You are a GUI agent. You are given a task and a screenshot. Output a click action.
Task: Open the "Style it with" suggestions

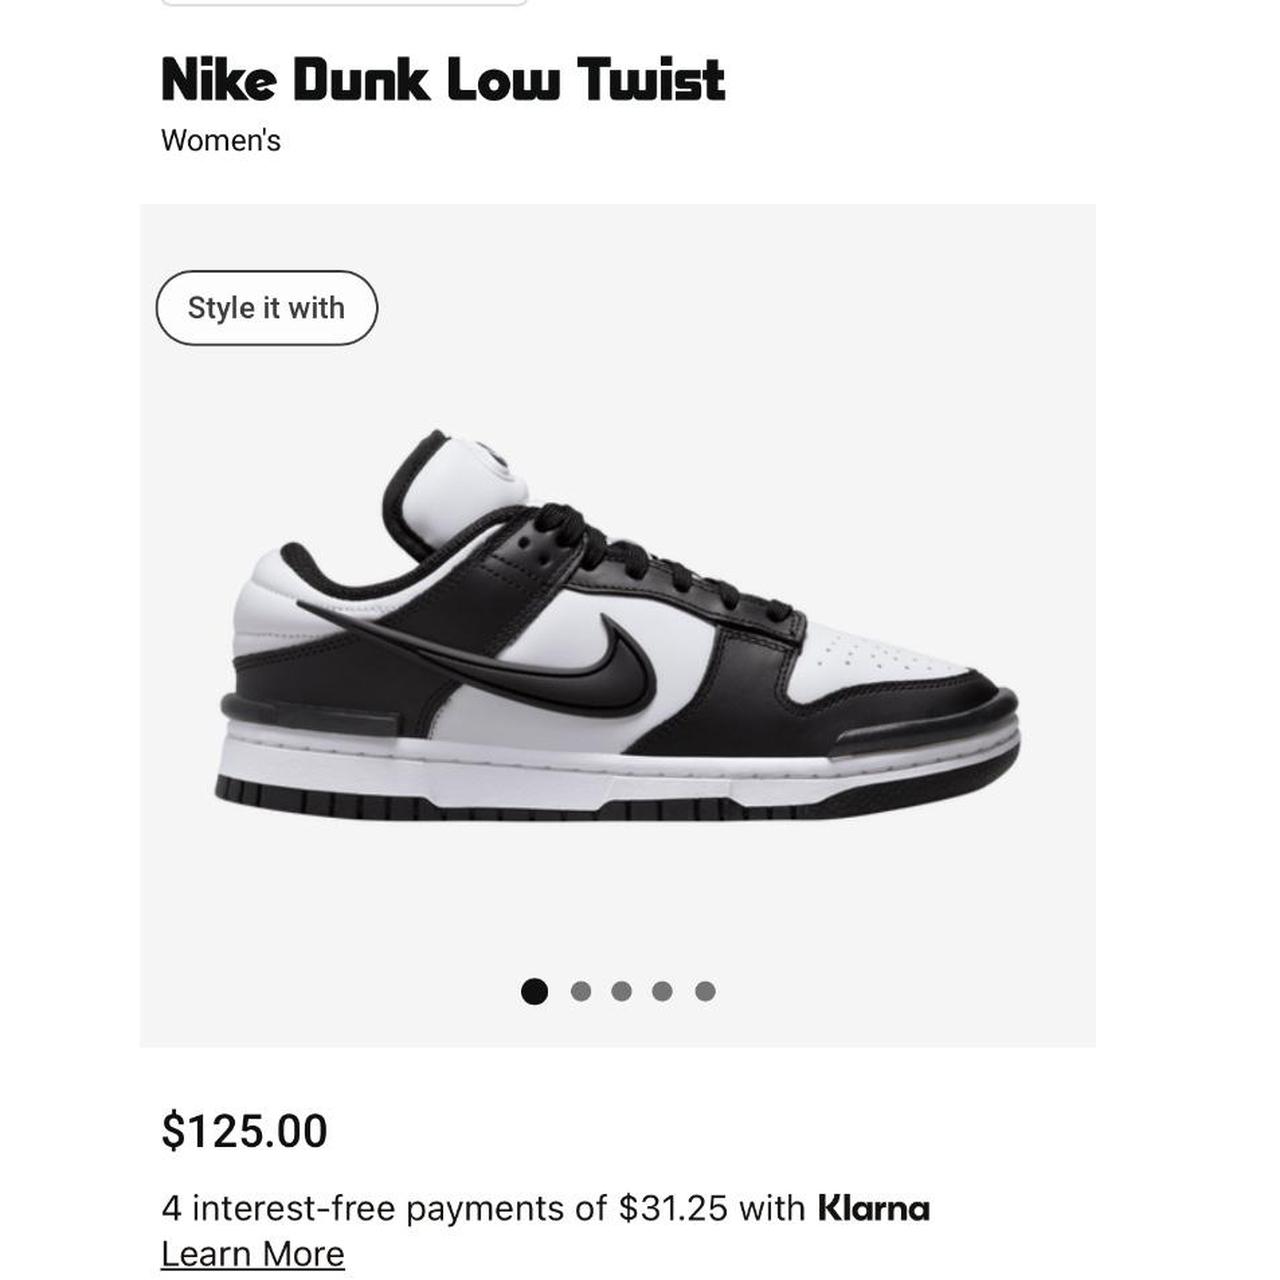pos(266,308)
